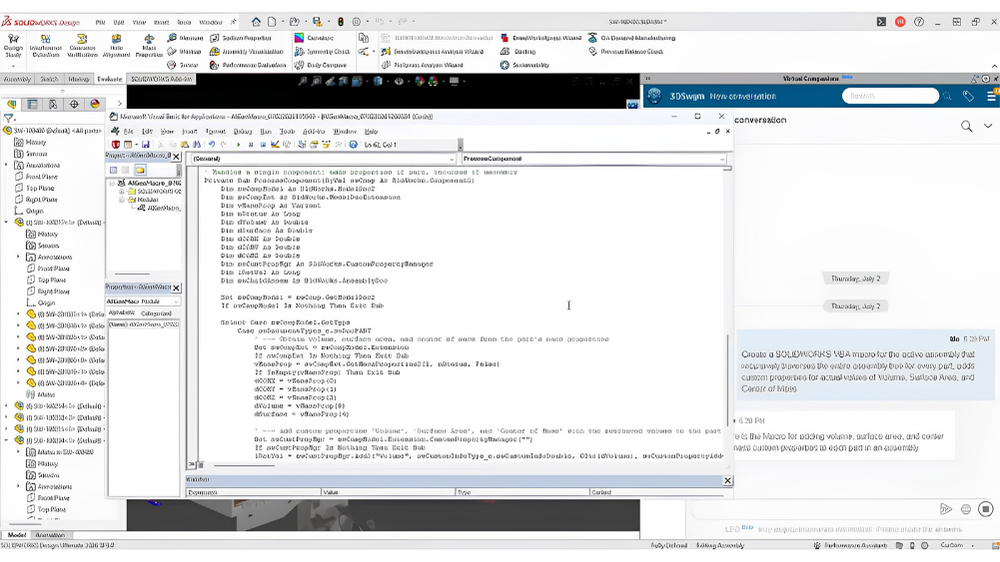Viewport: 1000px width, 562px height.
Task: Click Undo in VBA toolbar
Action: pyautogui.click(x=211, y=145)
